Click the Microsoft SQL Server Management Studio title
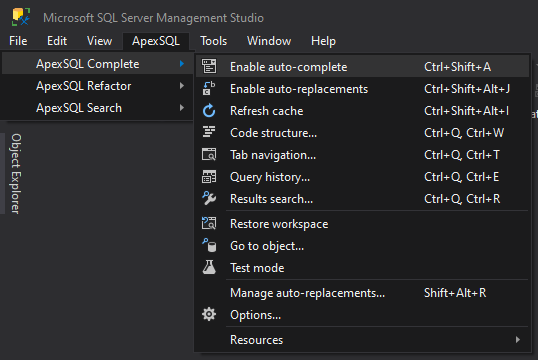Image resolution: width=538 pixels, height=360 pixels. (153, 18)
